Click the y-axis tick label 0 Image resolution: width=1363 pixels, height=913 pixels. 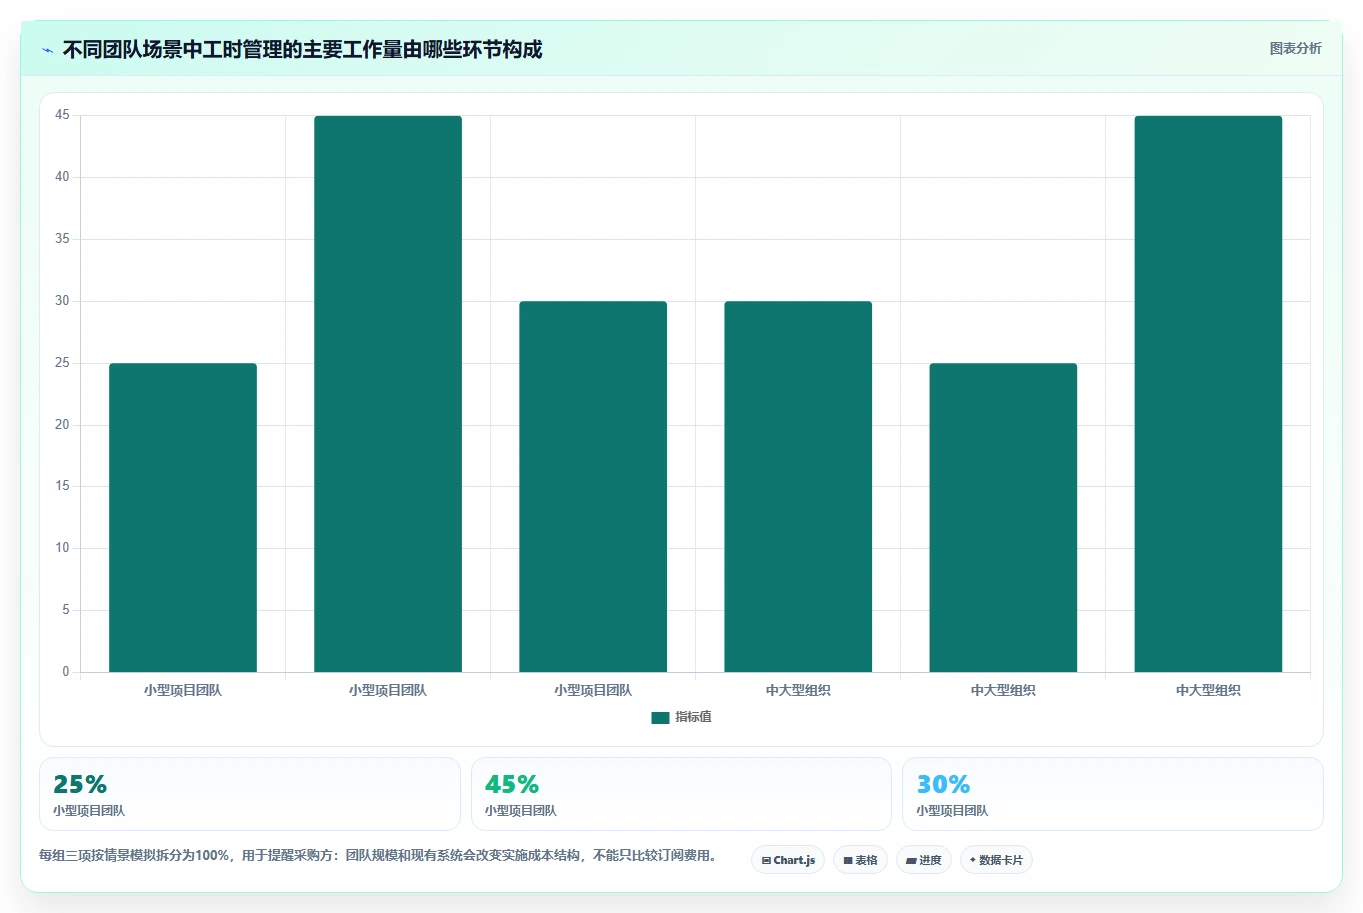(66, 672)
